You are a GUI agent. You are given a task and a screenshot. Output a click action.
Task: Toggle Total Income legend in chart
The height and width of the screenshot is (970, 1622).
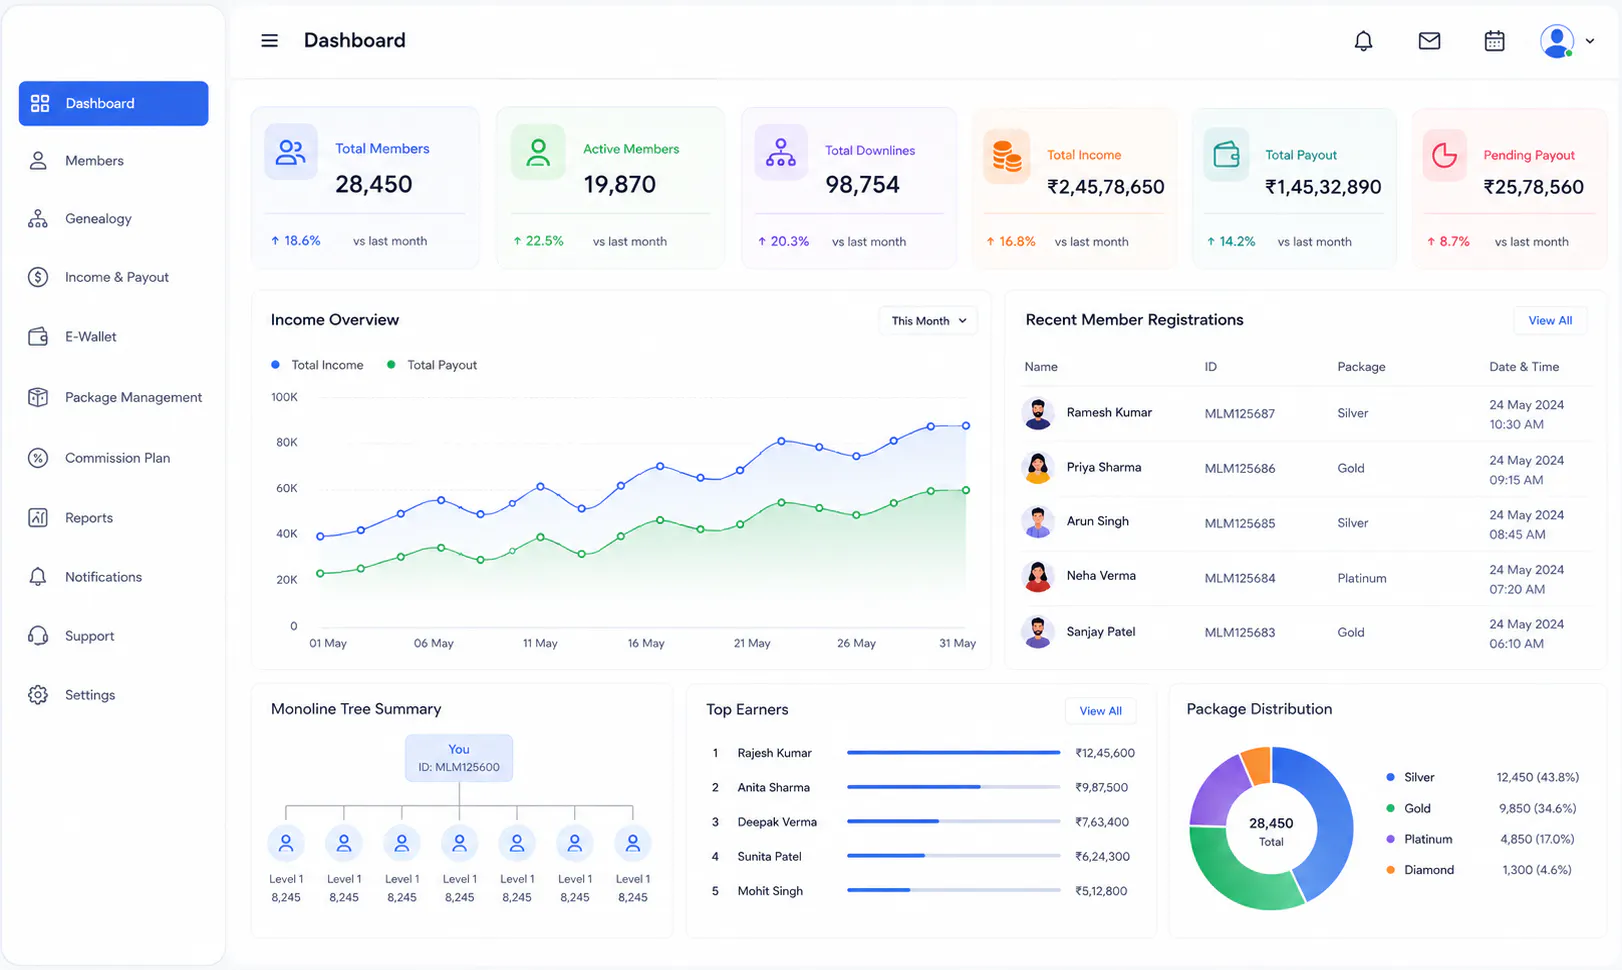pos(317,365)
